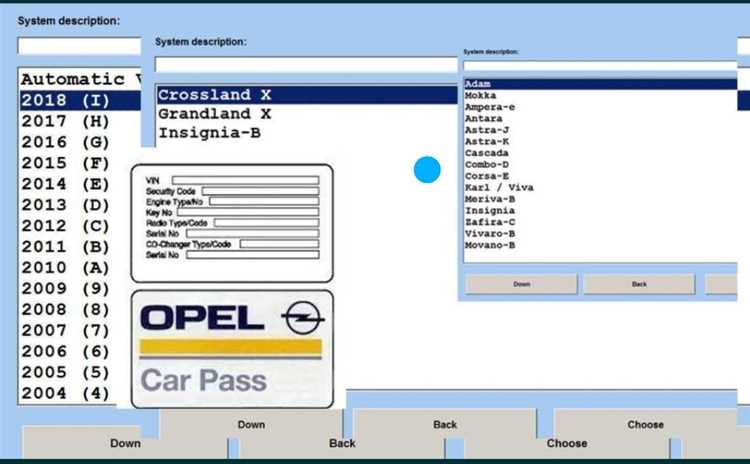Screen dimensions: 750x464
Task: Choose model year 2012 (C)
Action: [66, 226]
